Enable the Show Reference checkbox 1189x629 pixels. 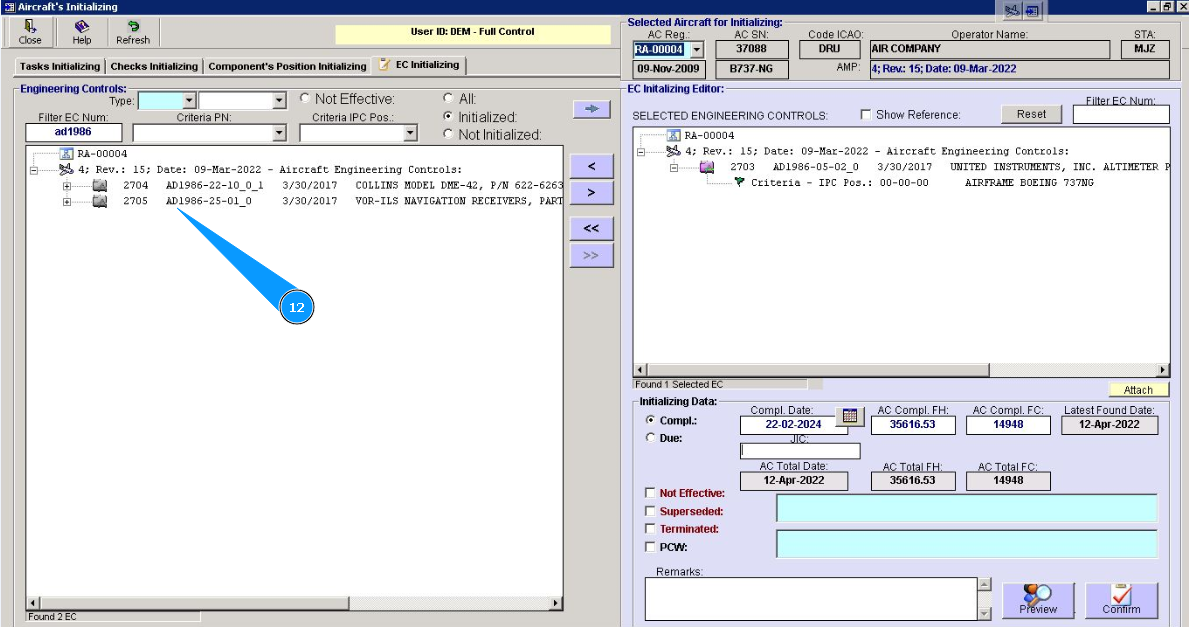point(866,115)
